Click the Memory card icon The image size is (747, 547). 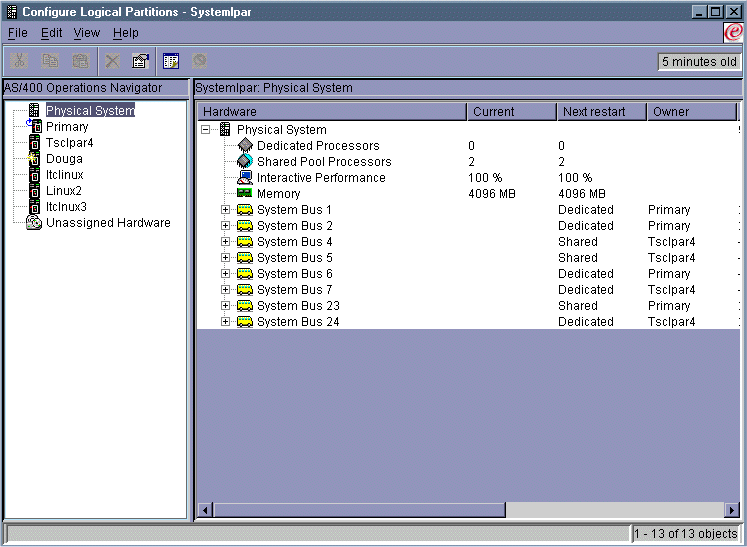click(245, 193)
